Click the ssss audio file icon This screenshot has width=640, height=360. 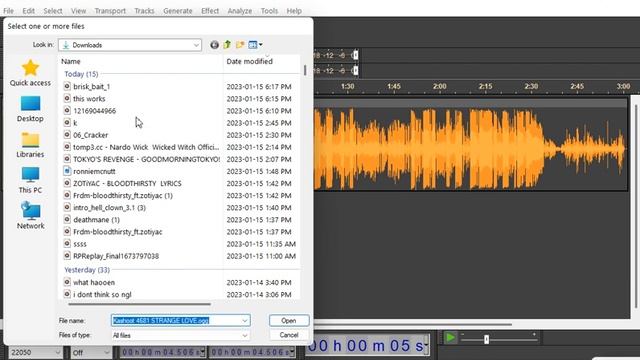point(67,244)
